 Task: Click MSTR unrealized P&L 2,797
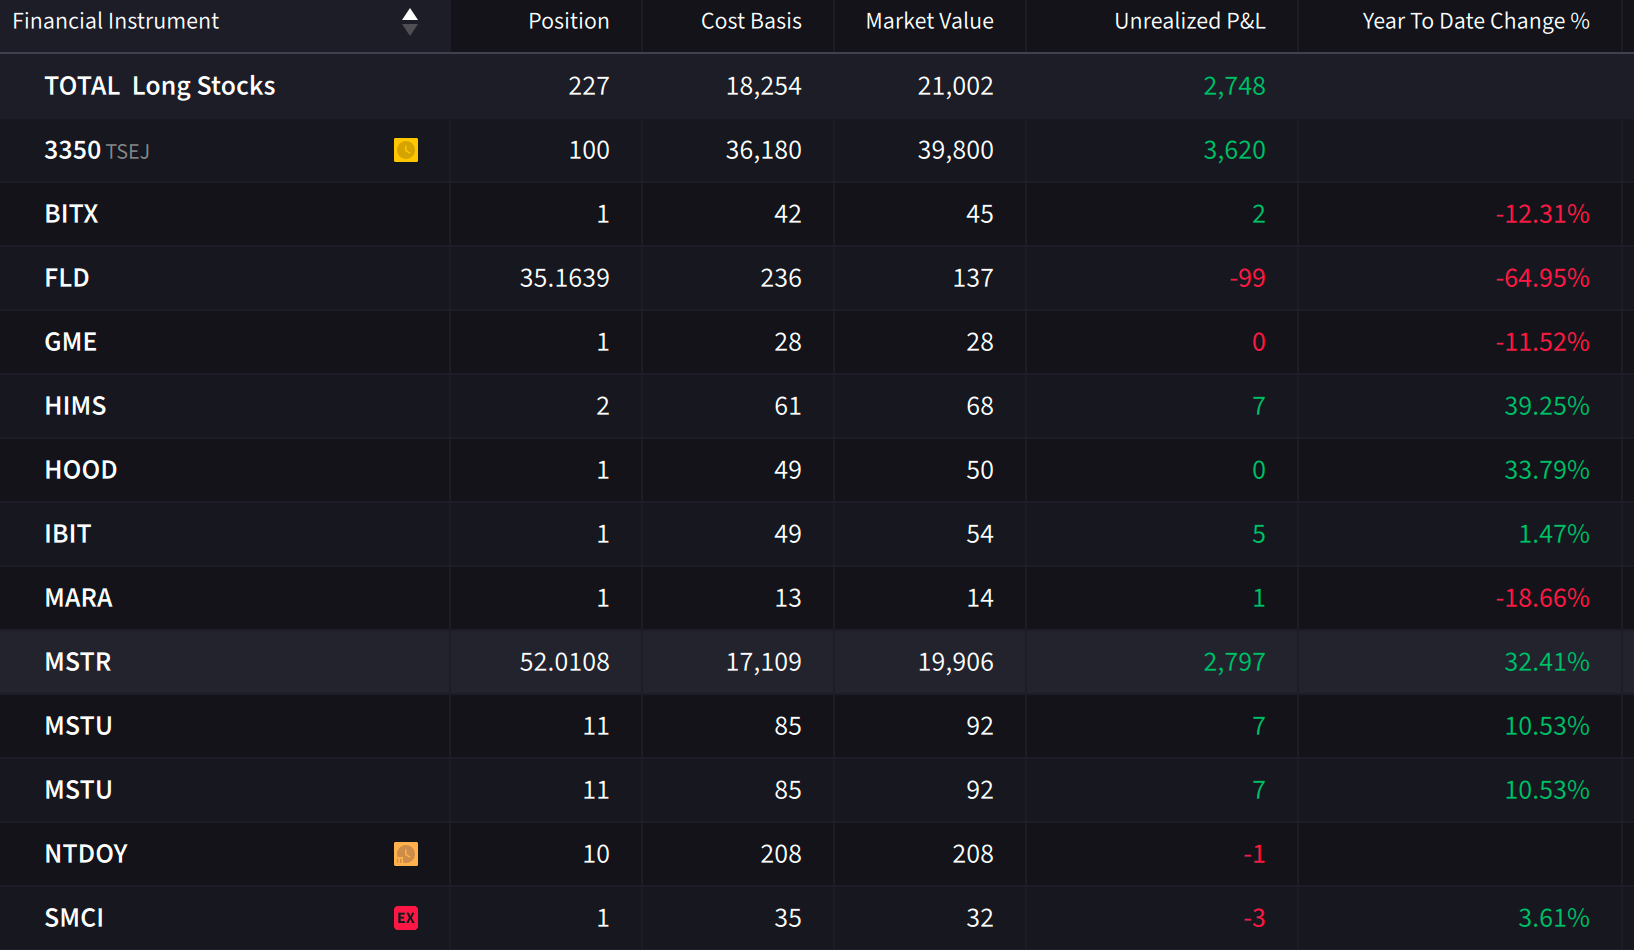point(1234,662)
